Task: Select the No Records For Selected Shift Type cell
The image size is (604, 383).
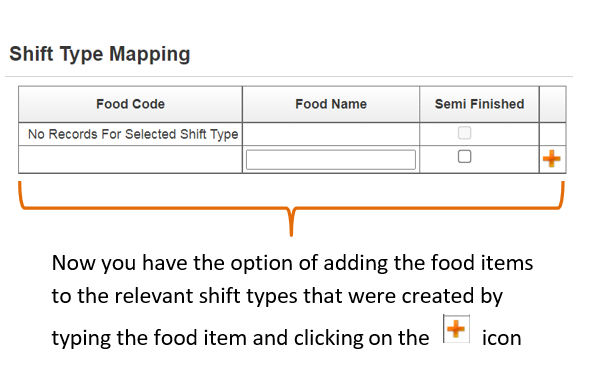Action: point(133,134)
